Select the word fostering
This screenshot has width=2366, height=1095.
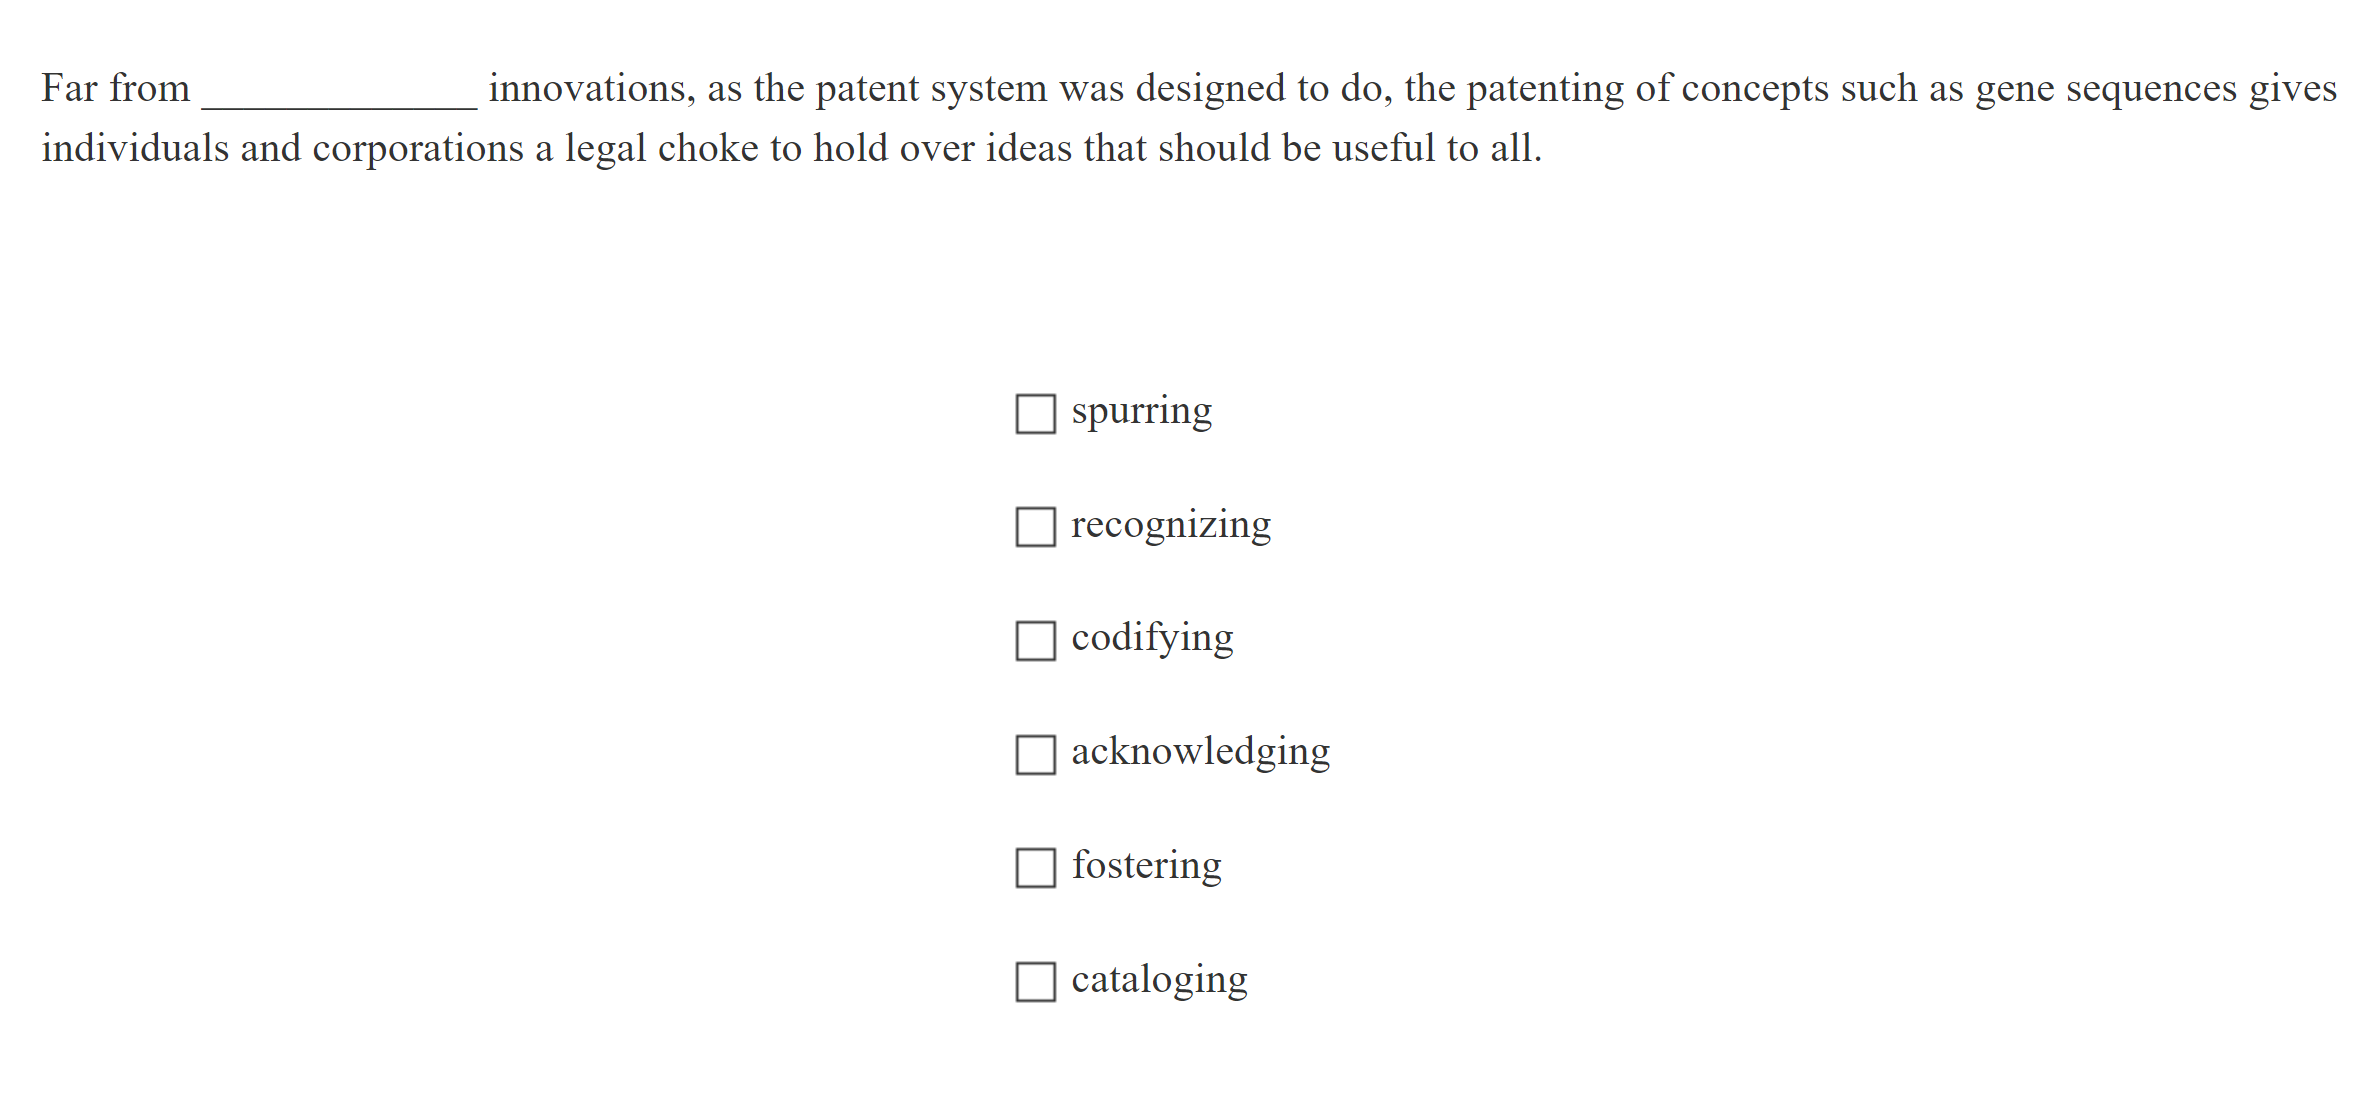click(1146, 866)
